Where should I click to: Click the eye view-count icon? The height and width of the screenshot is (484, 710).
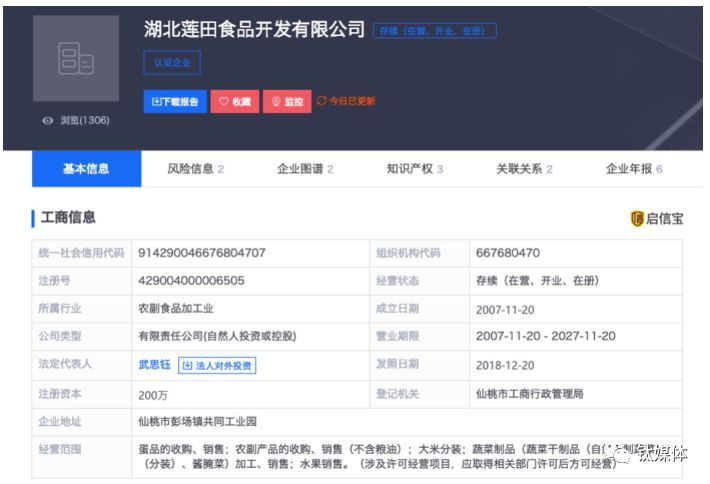[x=48, y=120]
